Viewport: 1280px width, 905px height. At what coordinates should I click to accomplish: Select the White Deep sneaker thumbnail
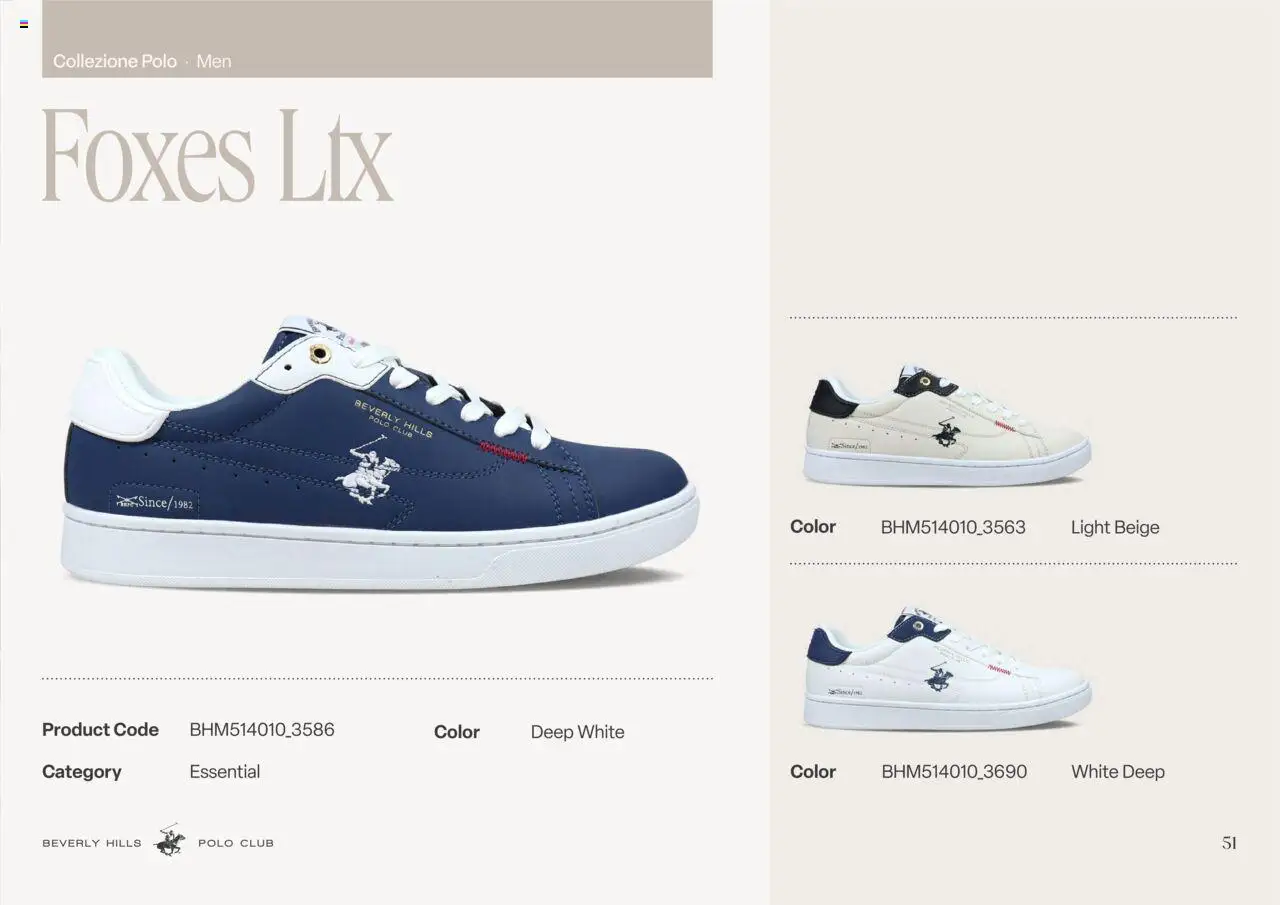(x=946, y=668)
